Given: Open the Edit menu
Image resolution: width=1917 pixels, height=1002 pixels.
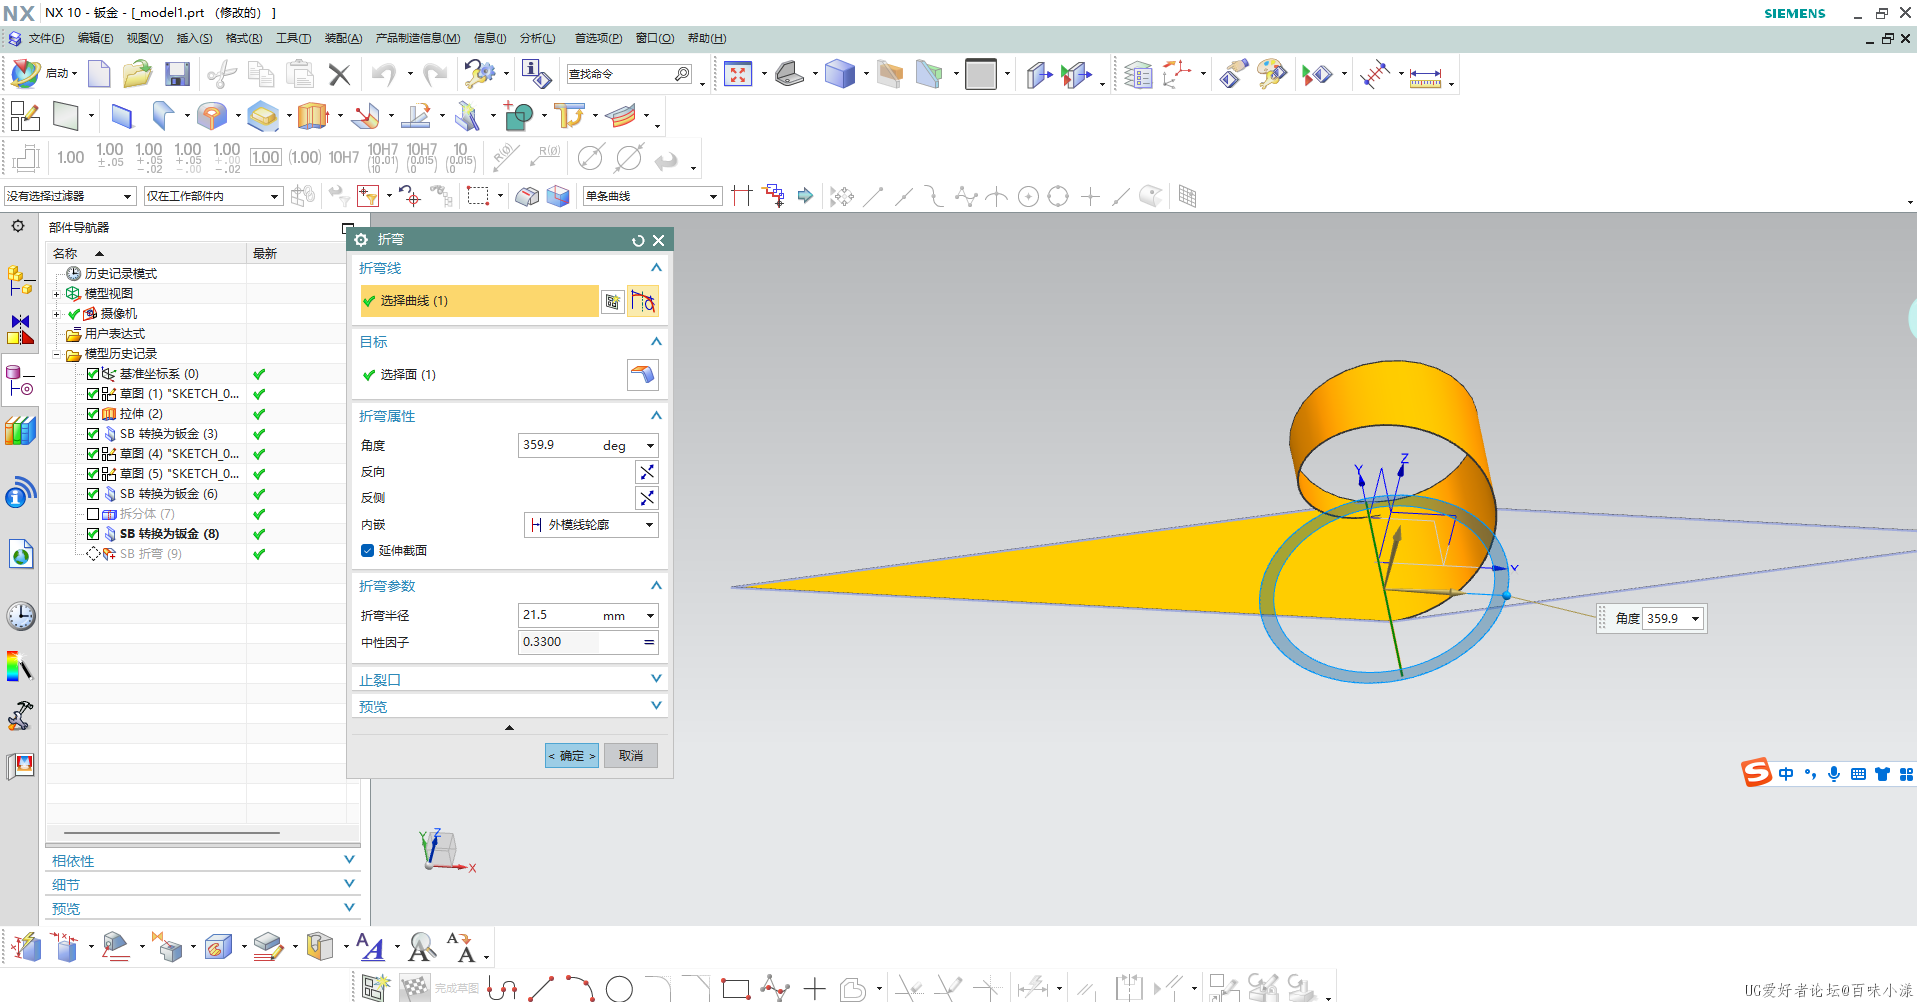Looking at the screenshot, I should (95, 38).
